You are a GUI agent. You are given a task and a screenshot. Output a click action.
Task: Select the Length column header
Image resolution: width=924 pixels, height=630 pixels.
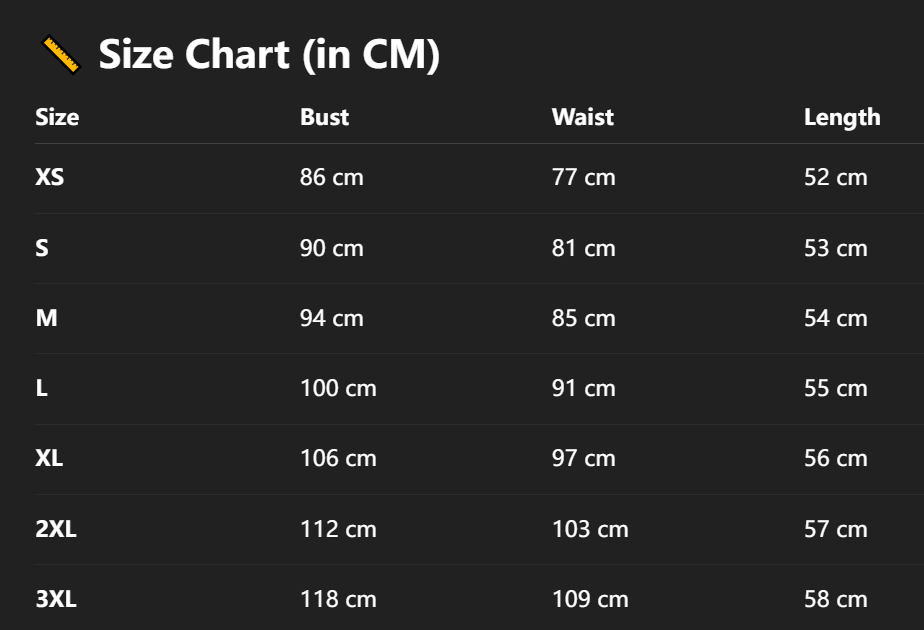842,117
